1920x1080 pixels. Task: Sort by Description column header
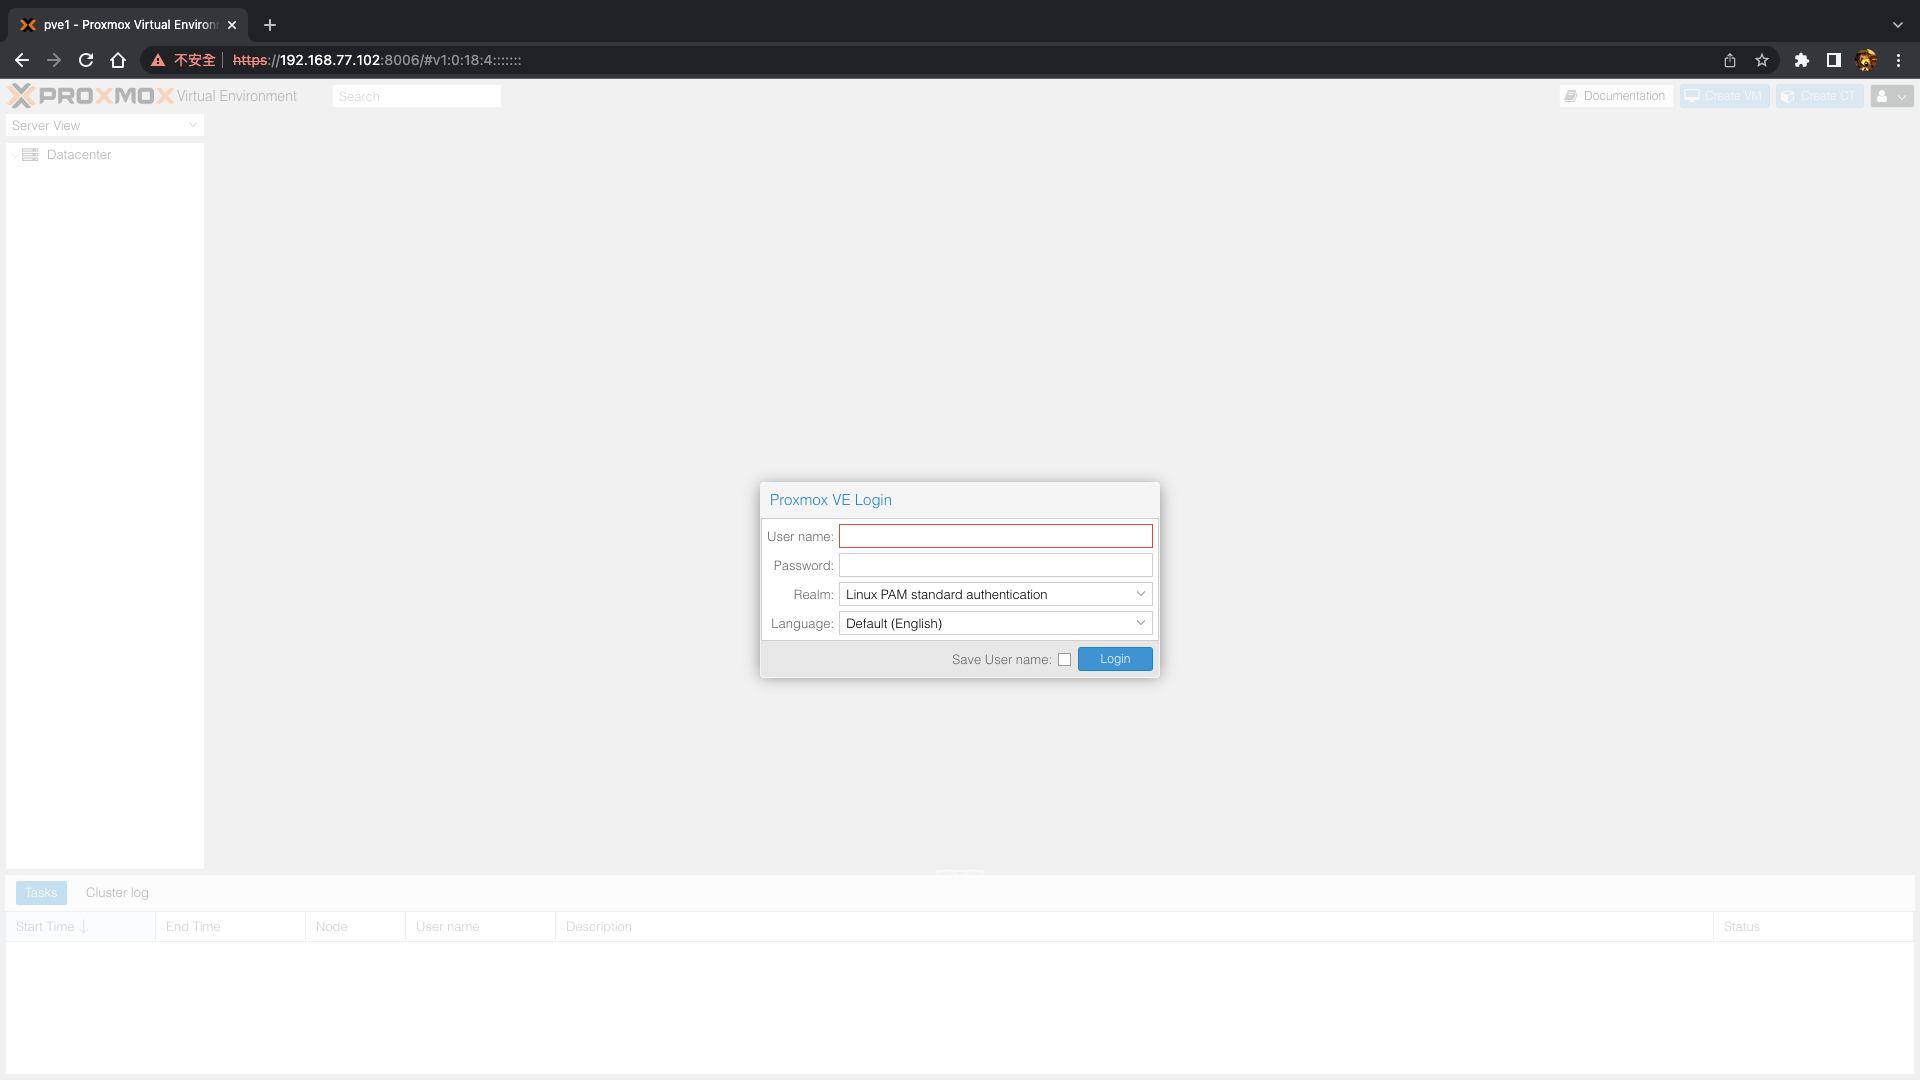[x=1134, y=927]
